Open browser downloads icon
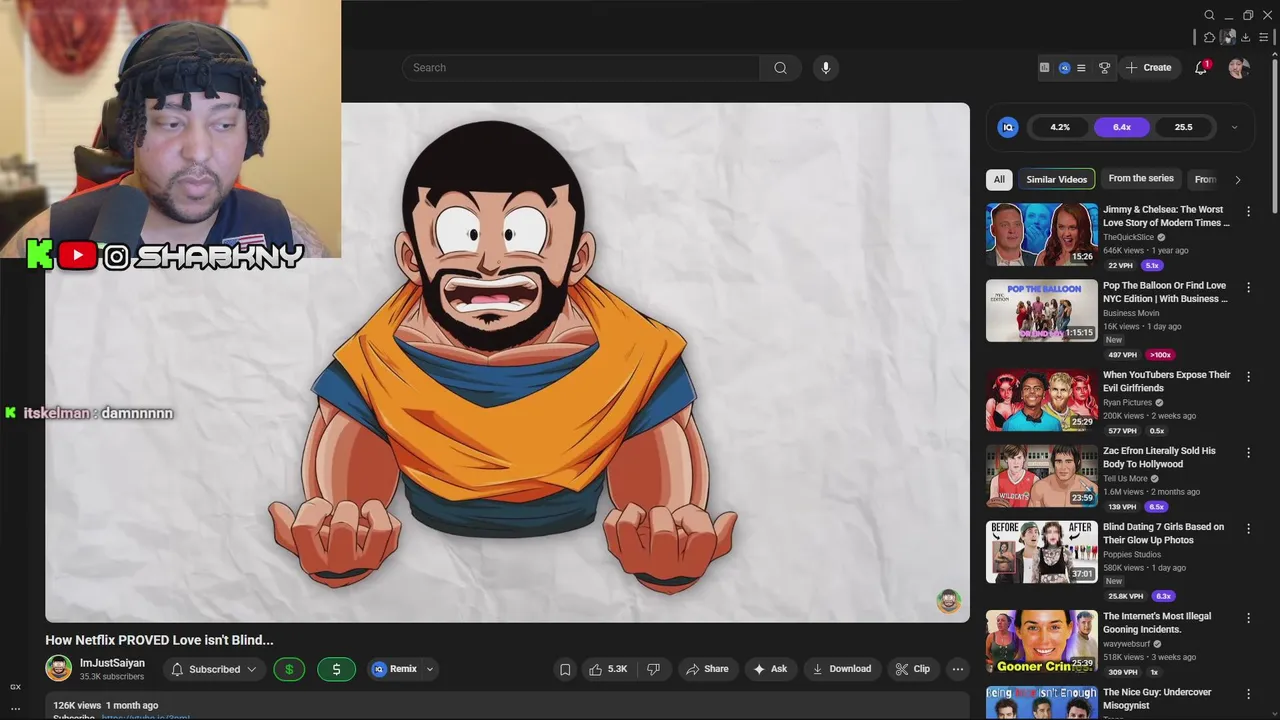This screenshot has width=1280, height=720. click(x=1245, y=37)
